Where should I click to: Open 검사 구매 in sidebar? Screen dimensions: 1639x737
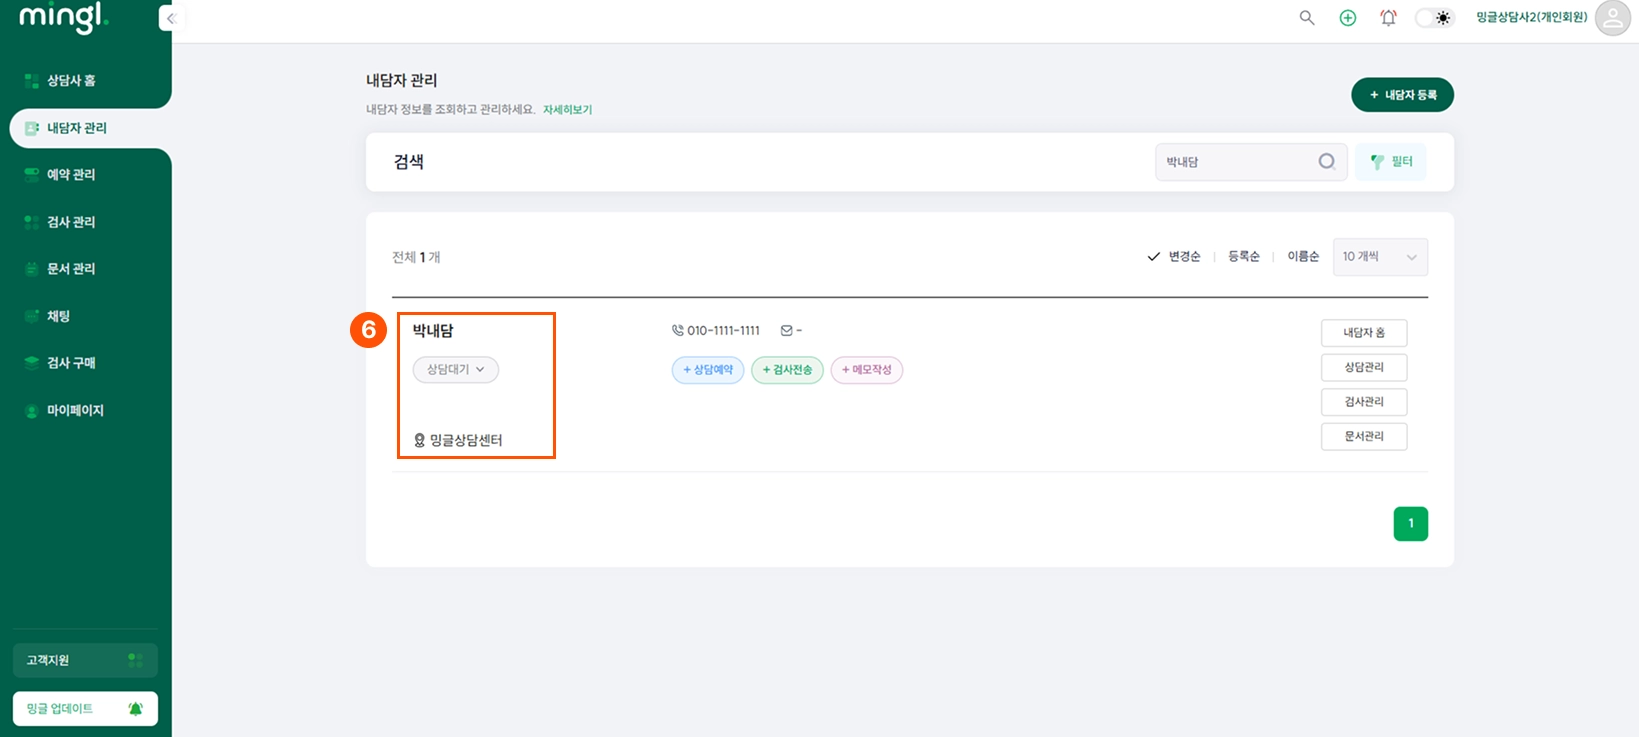click(x=71, y=363)
